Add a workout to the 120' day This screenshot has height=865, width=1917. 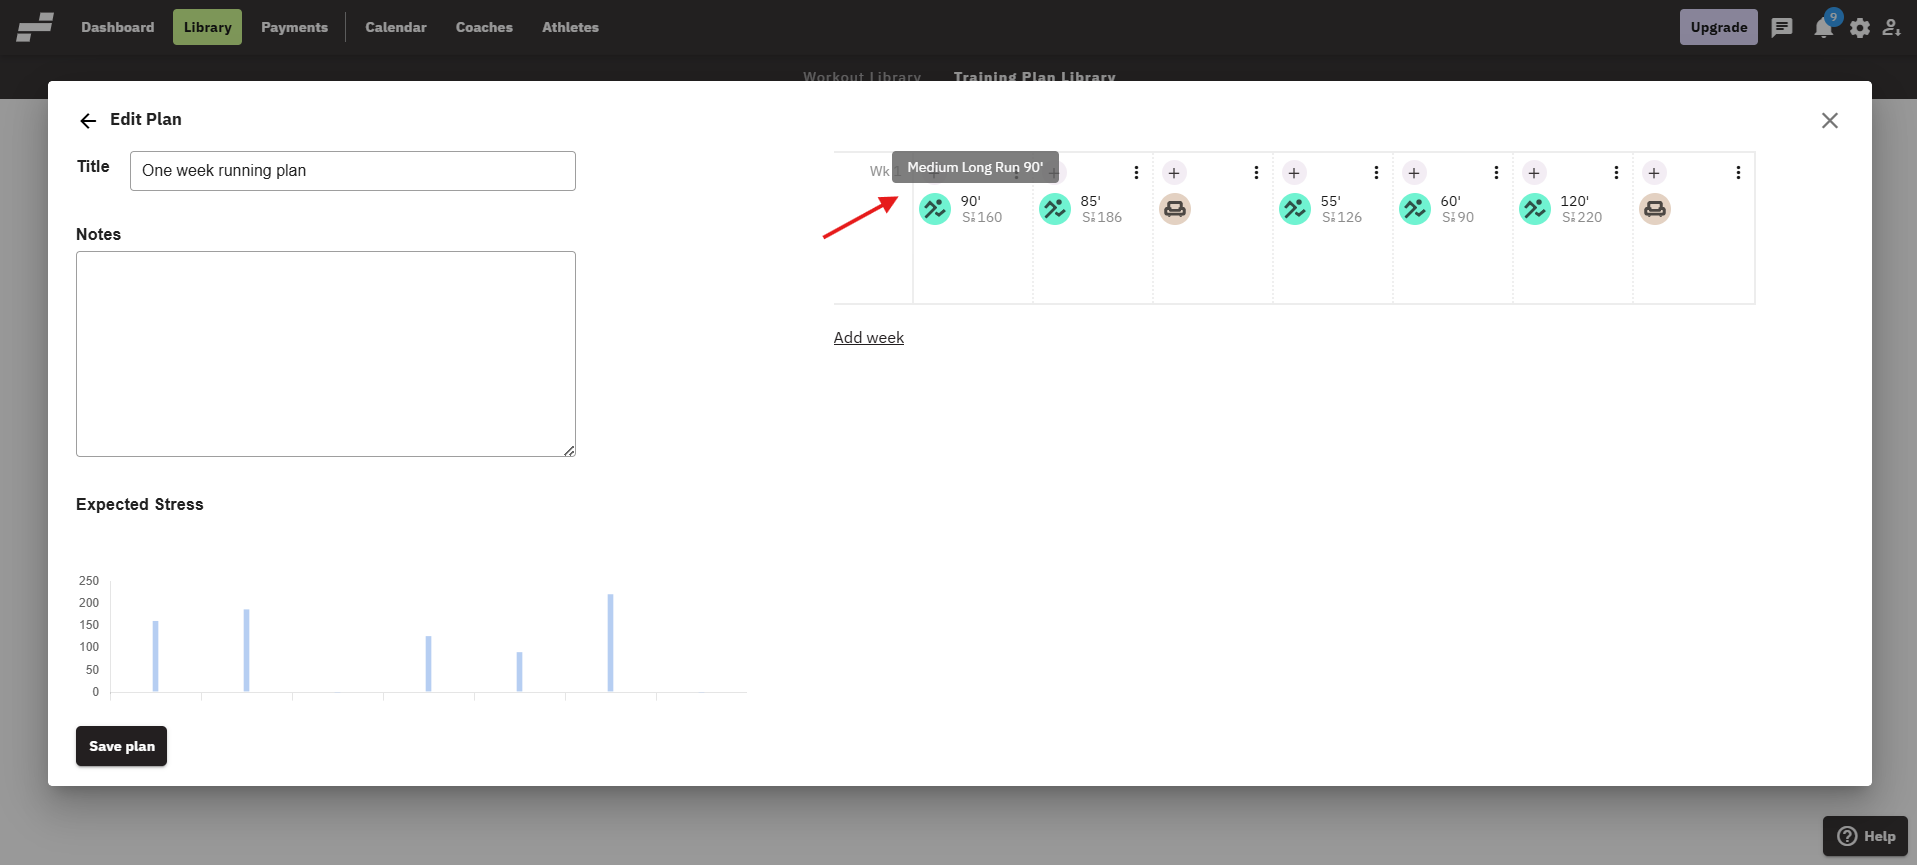1534,173
